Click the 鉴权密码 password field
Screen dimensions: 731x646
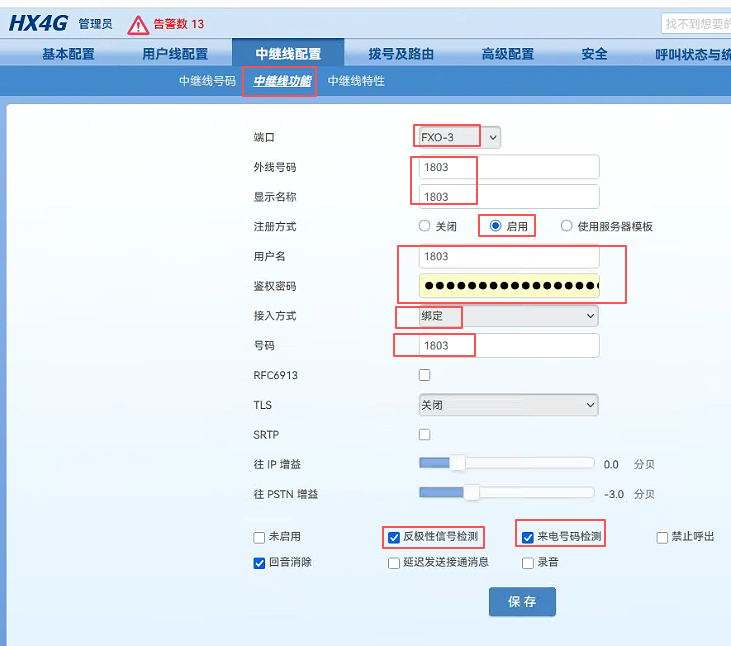tap(509, 286)
